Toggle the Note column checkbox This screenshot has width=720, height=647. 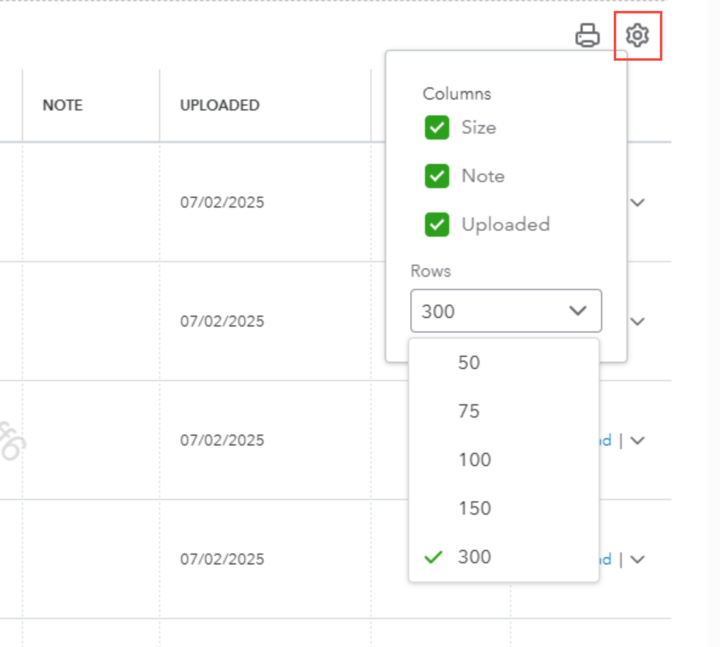click(437, 176)
